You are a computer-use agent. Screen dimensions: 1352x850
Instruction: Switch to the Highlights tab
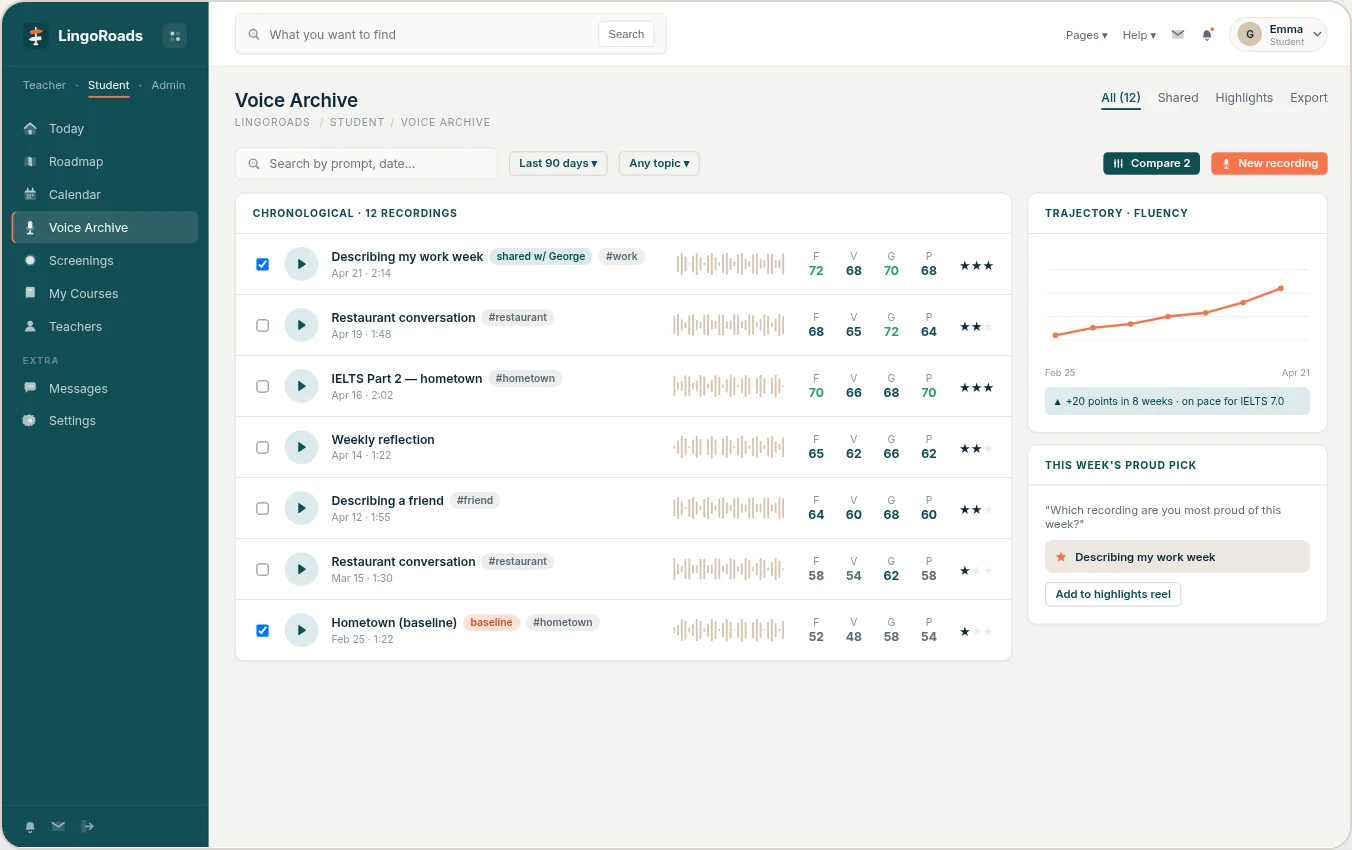(x=1244, y=98)
